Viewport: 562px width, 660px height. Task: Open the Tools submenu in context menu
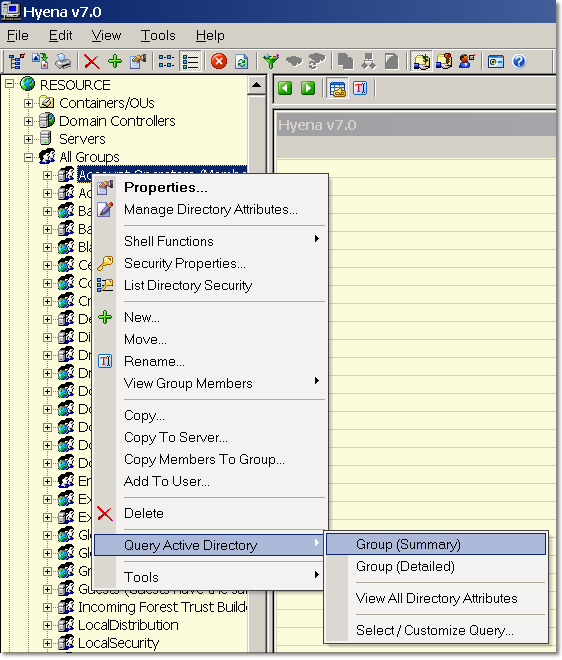(210, 577)
